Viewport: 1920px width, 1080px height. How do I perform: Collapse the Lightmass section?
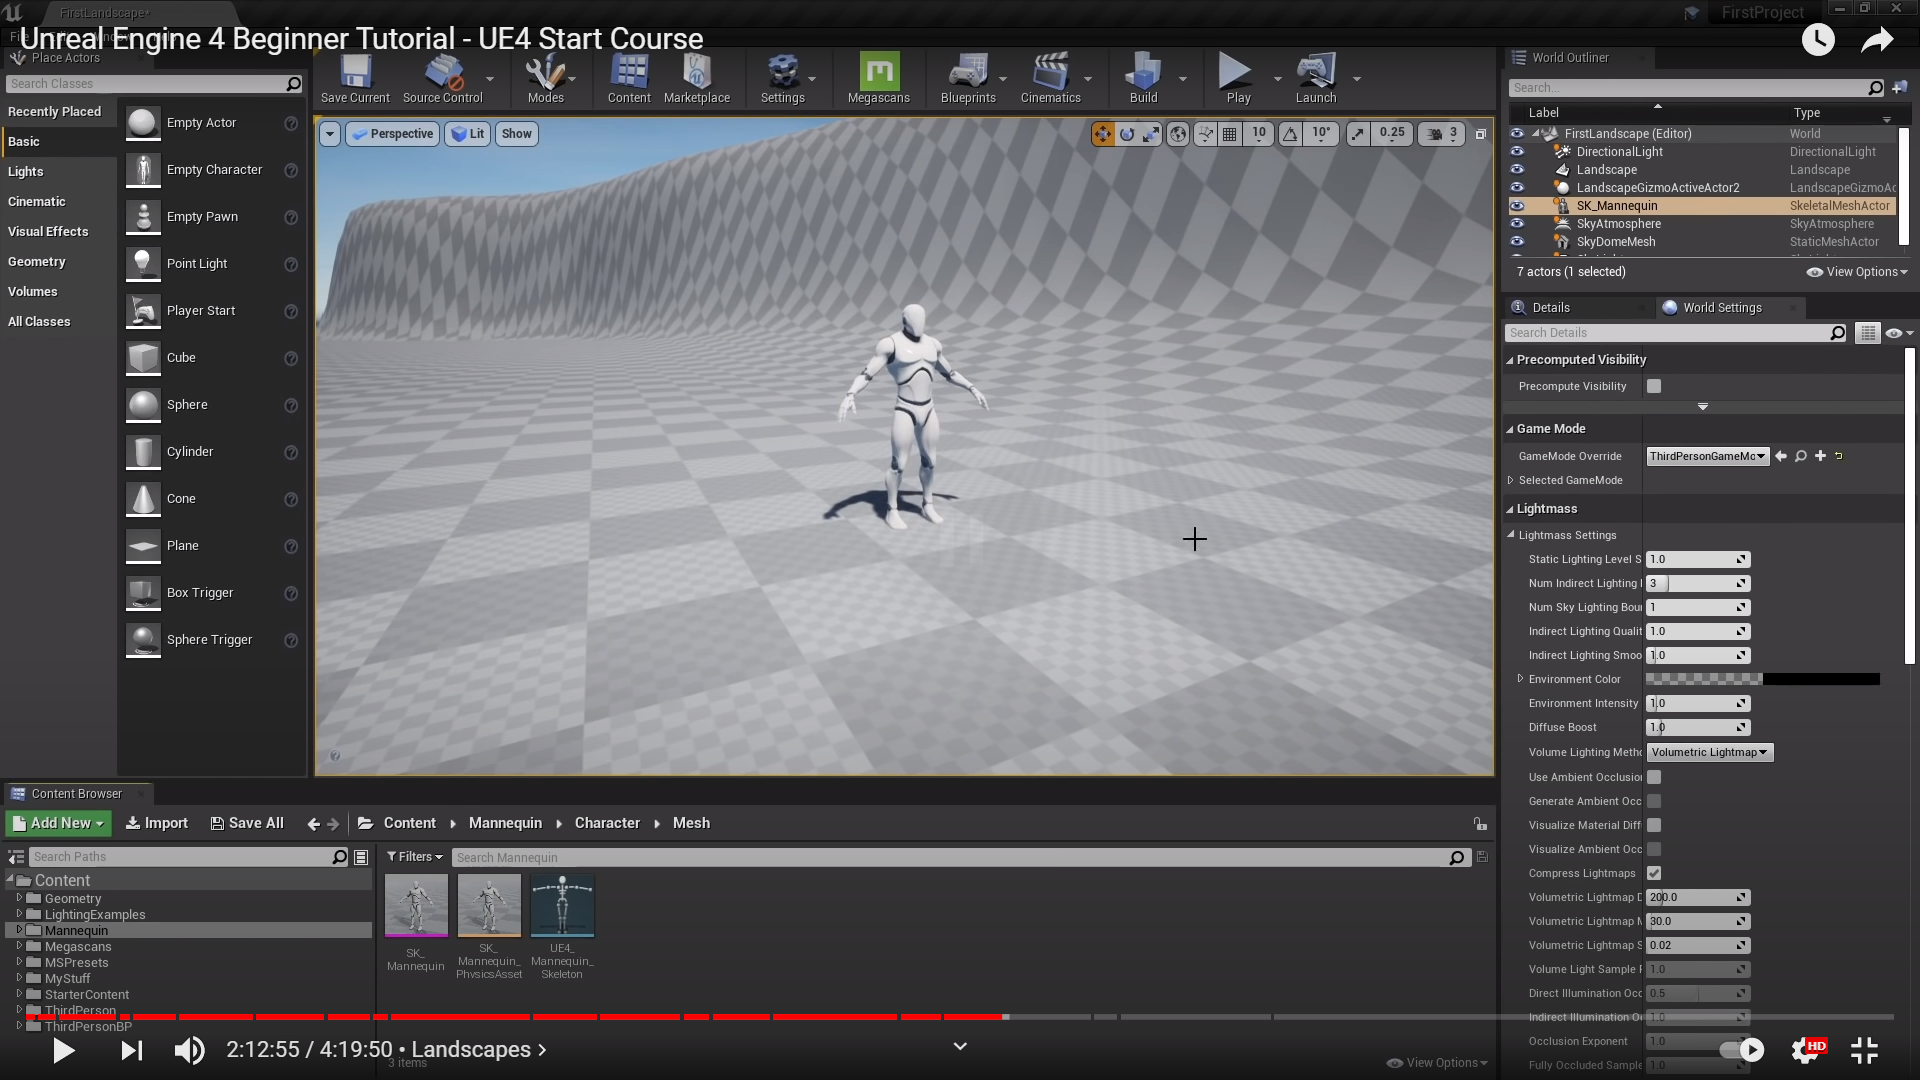[x=1510, y=509]
